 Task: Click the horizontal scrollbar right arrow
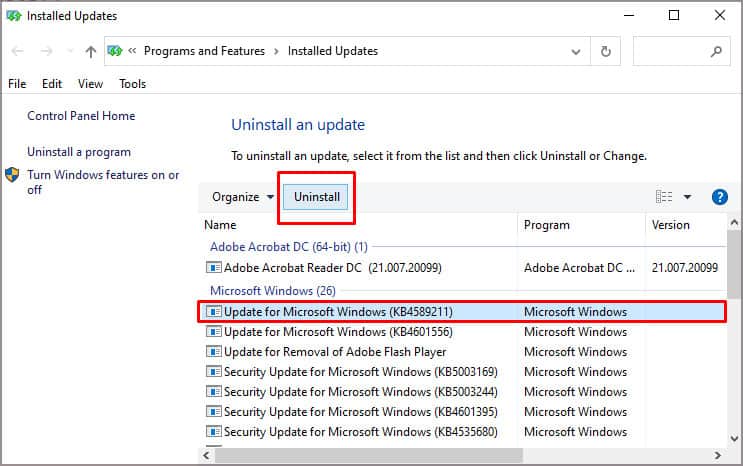click(x=718, y=455)
